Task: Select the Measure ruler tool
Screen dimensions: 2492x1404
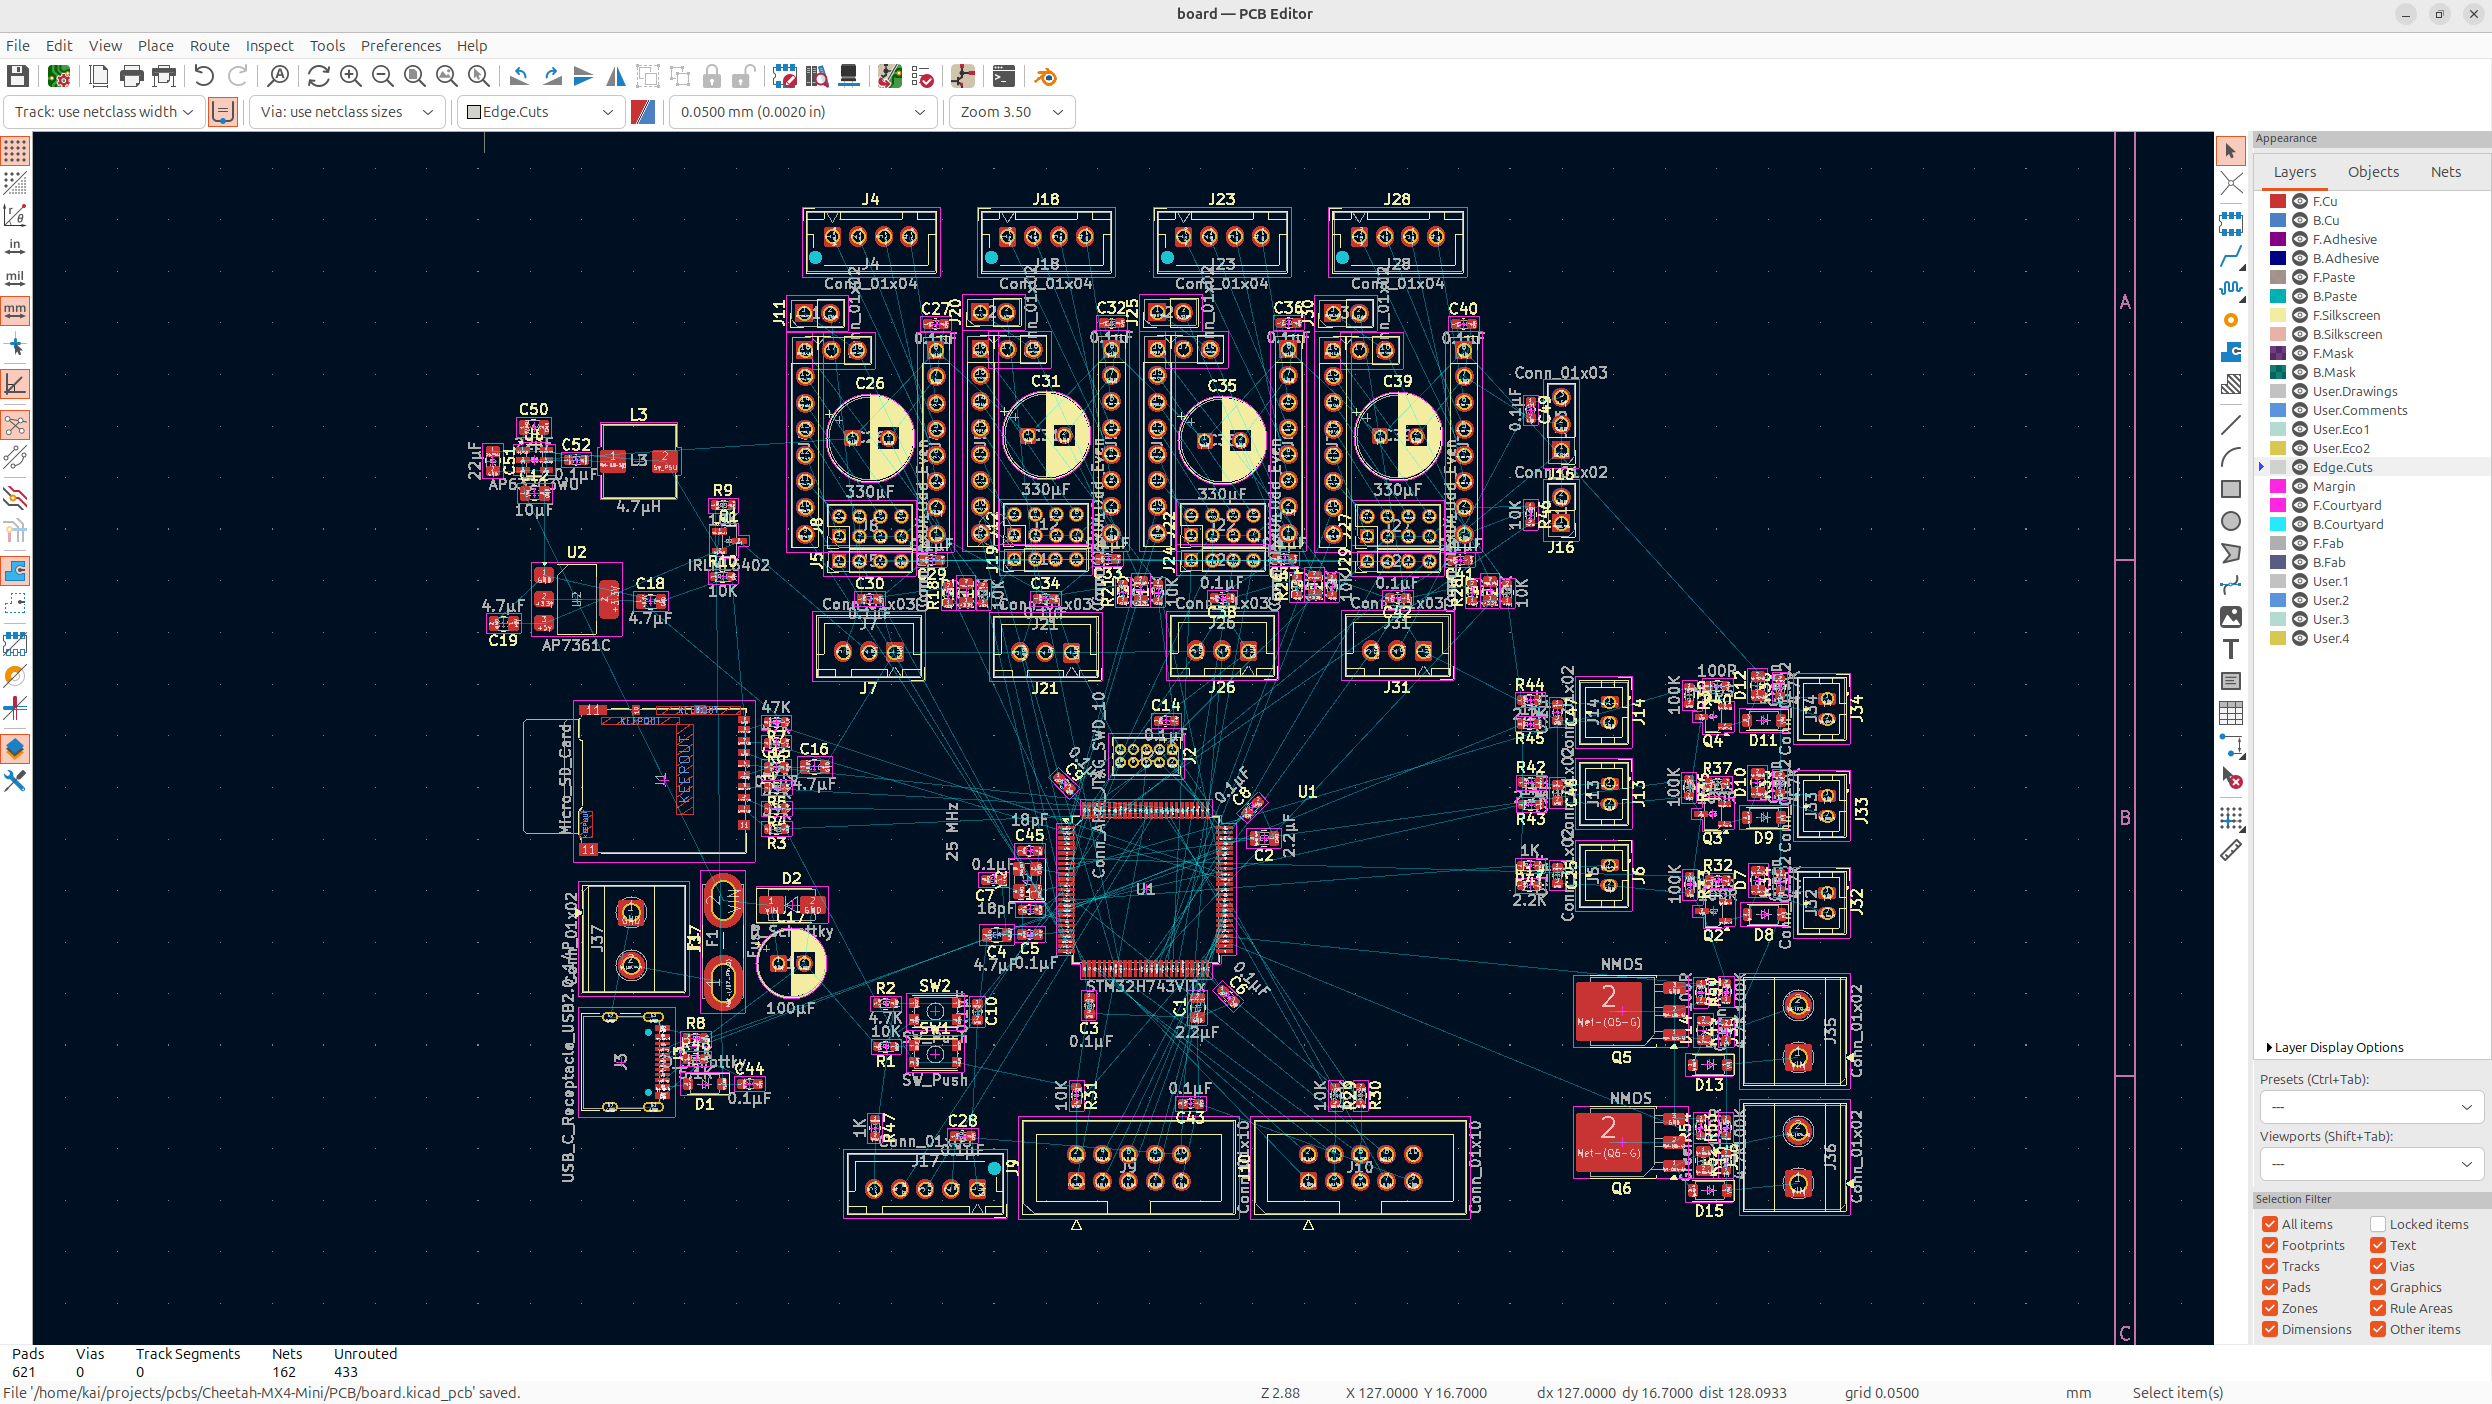Action: click(2231, 851)
